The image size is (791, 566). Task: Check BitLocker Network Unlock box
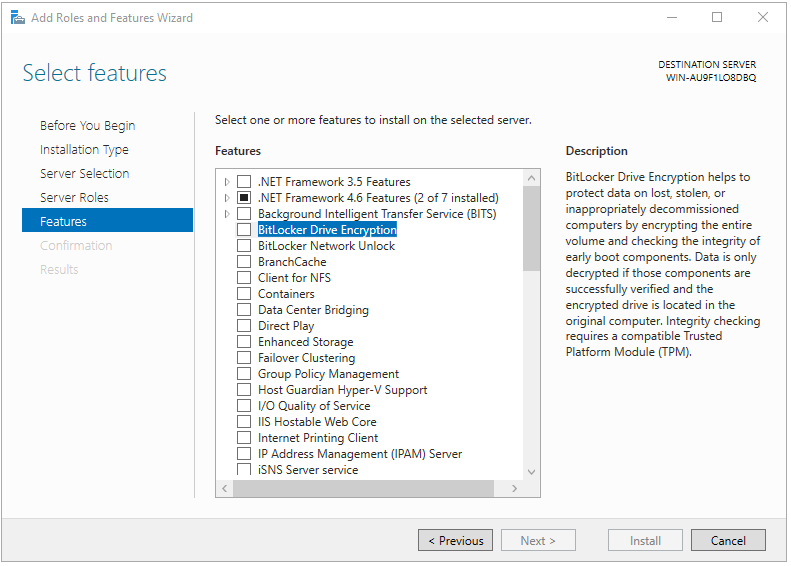pyautogui.click(x=244, y=246)
